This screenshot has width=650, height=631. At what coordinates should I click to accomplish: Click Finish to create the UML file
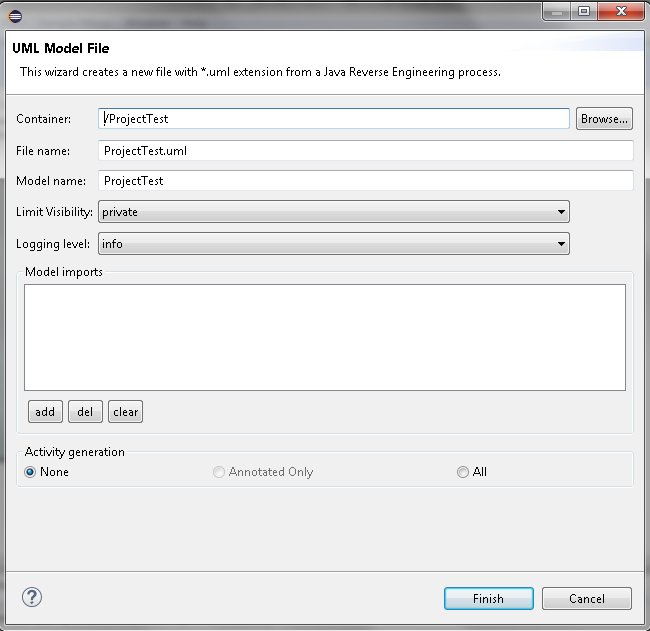point(488,598)
